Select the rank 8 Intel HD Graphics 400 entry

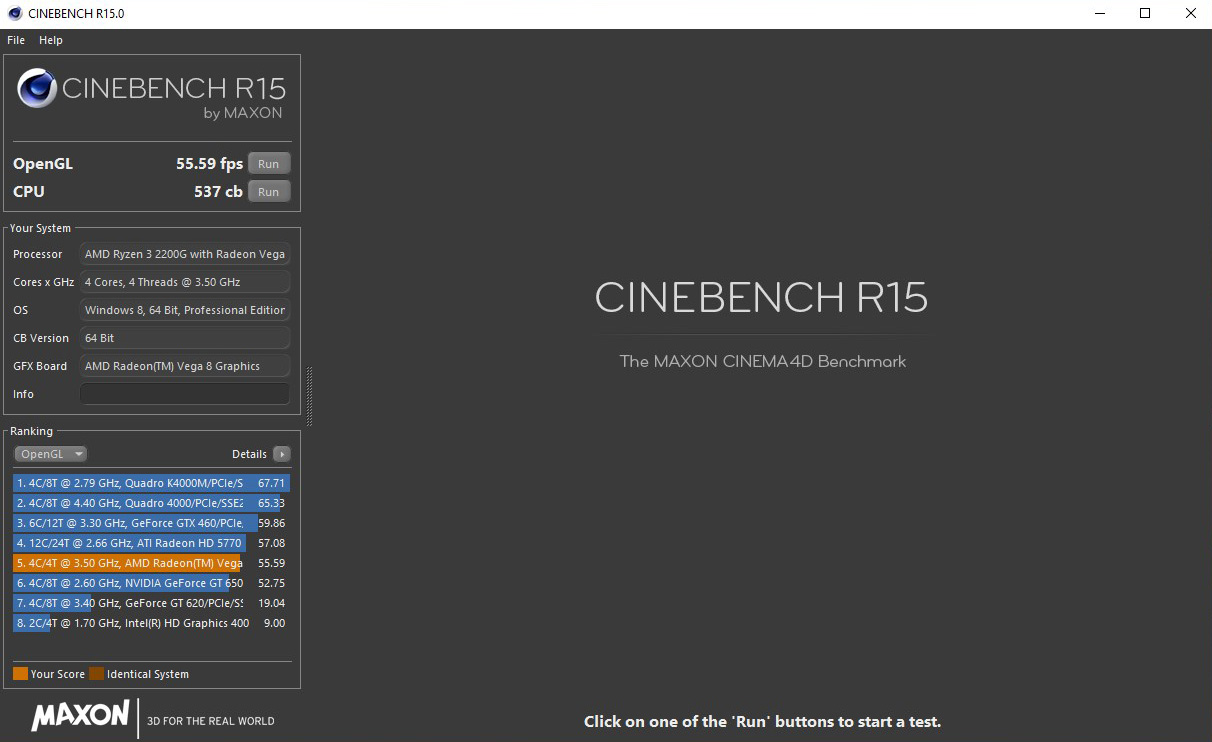130,623
